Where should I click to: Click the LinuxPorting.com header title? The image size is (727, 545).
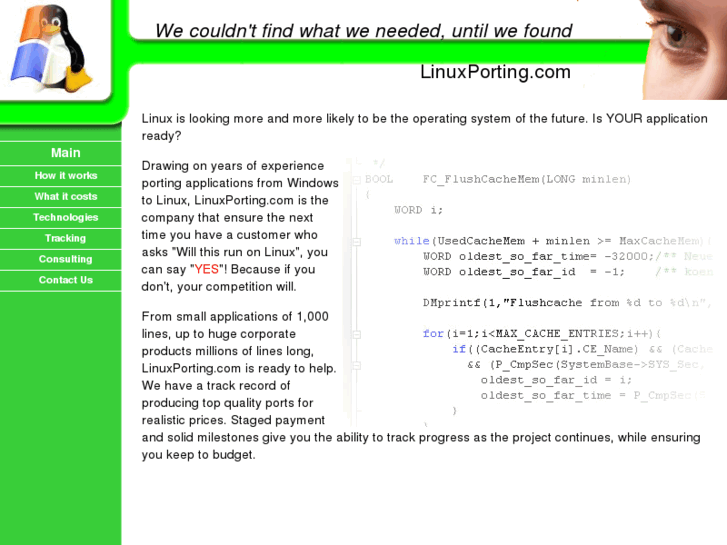[495, 72]
